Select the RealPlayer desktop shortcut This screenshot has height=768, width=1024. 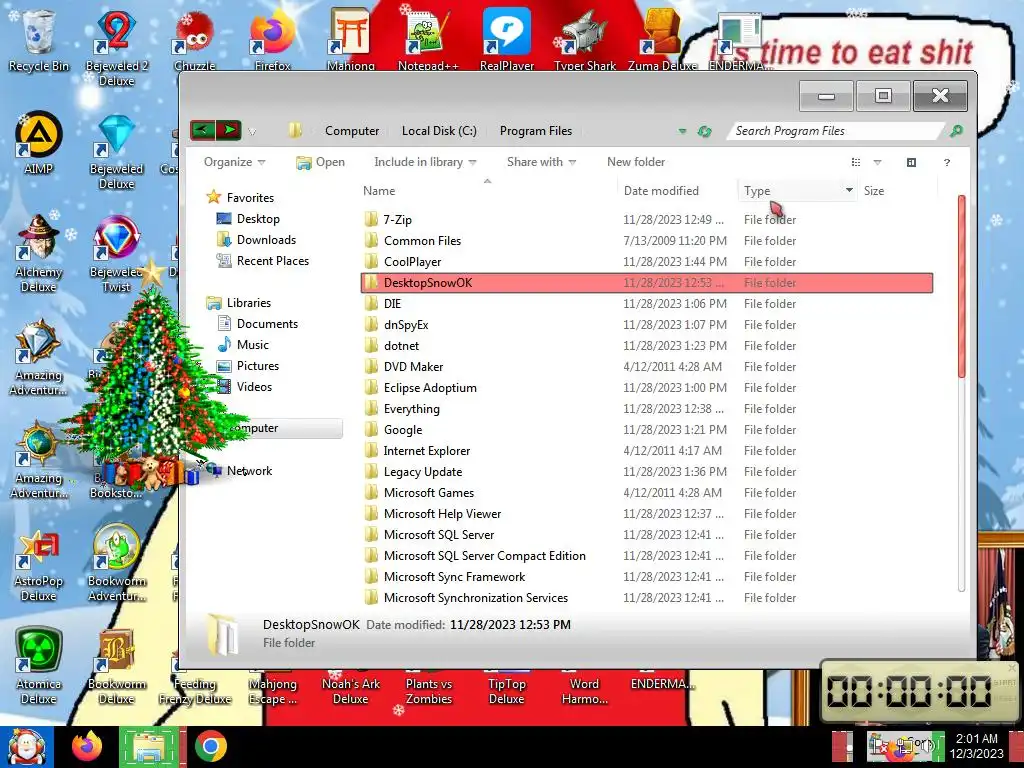506,38
